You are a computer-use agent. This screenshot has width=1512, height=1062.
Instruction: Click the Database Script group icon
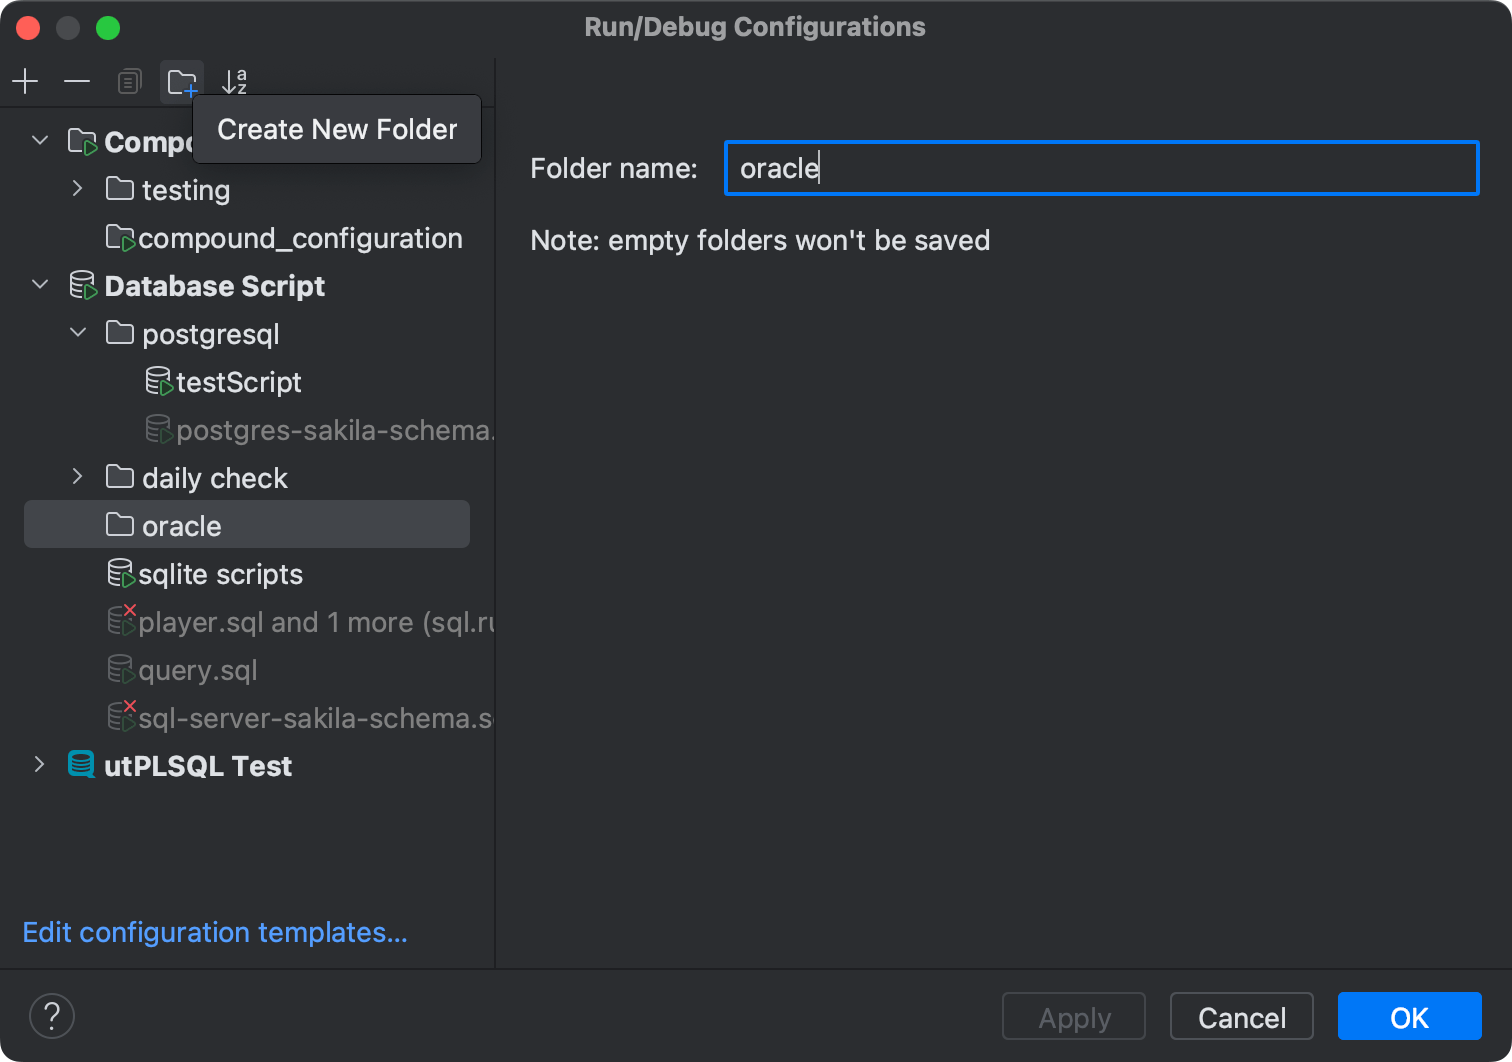pyautogui.click(x=82, y=285)
